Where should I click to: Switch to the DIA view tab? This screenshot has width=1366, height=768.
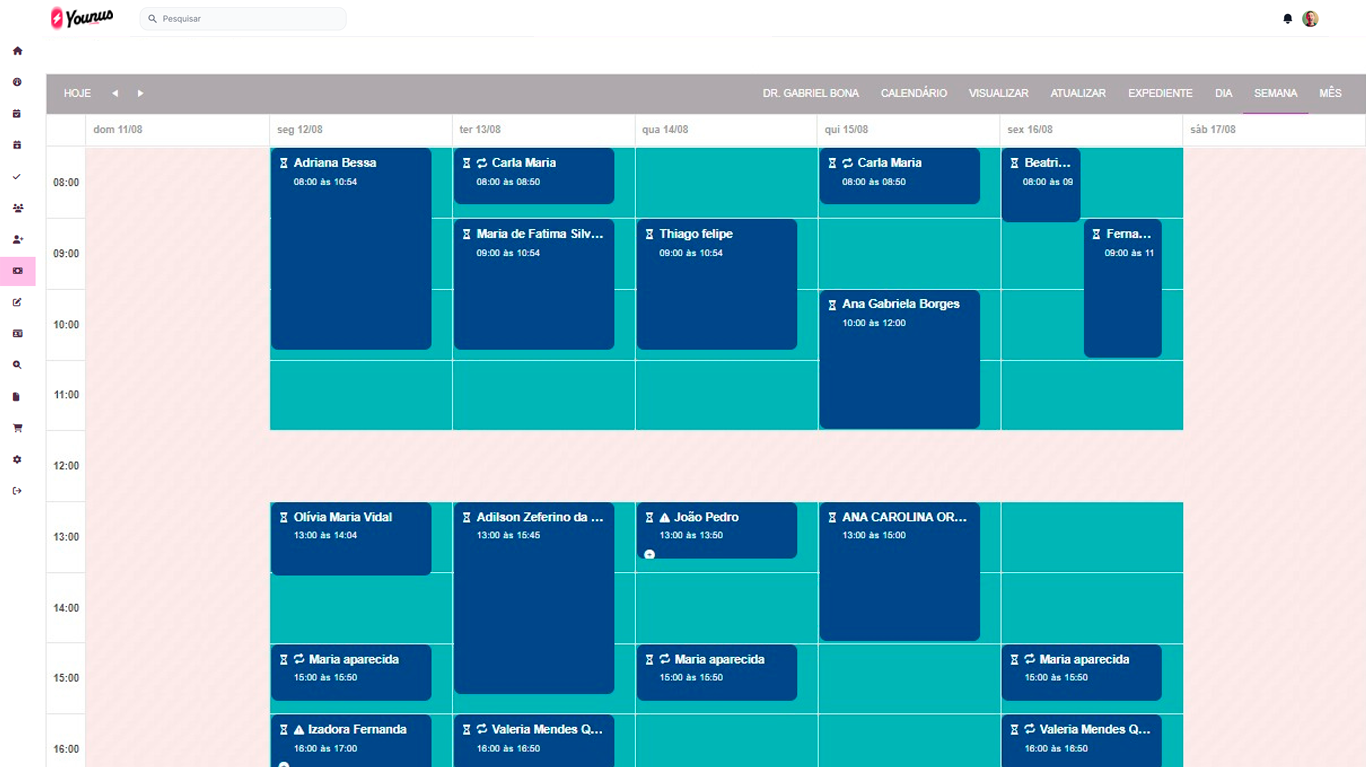tap(1223, 94)
